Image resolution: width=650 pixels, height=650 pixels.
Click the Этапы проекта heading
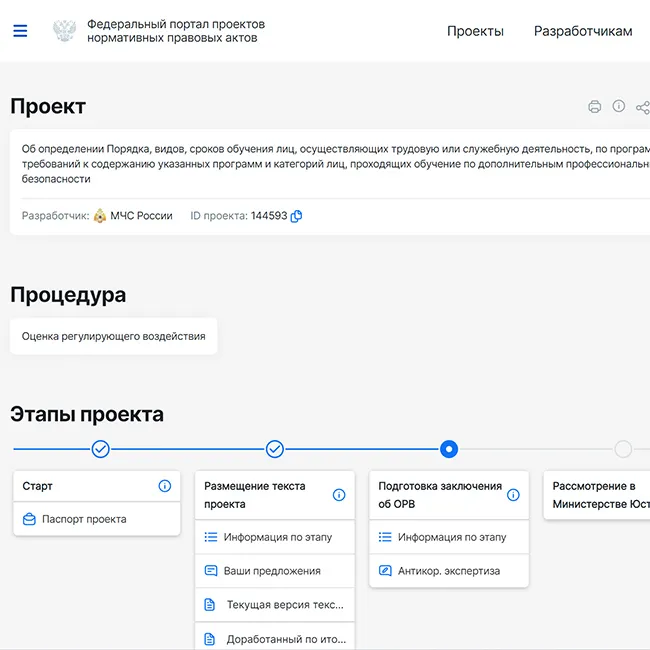pyautogui.click(x=87, y=414)
